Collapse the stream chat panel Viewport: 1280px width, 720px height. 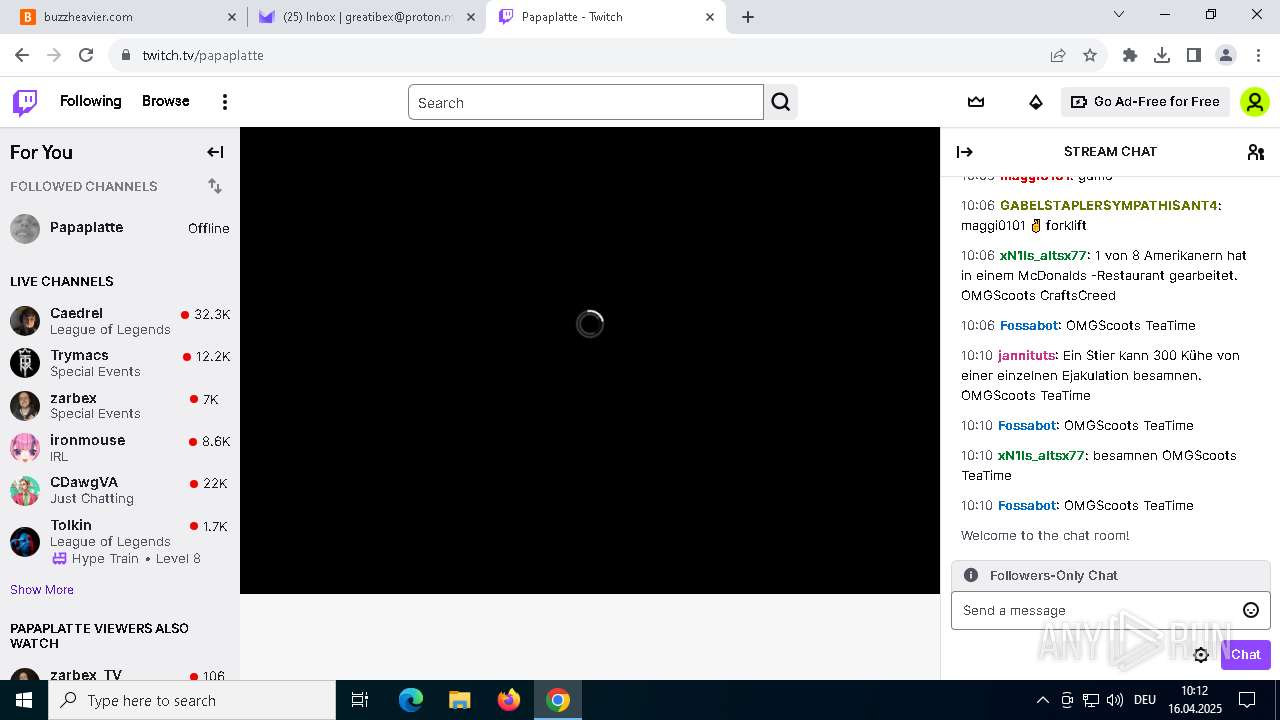tap(965, 152)
